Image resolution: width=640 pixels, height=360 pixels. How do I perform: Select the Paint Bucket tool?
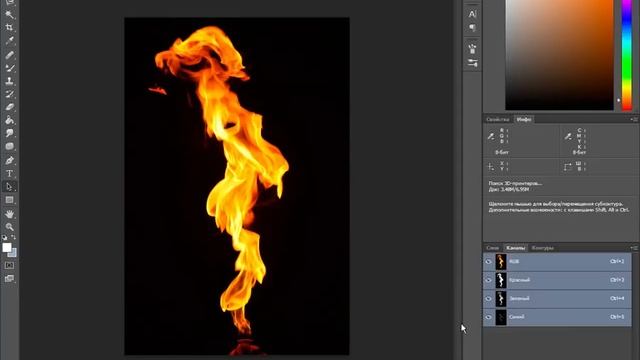click(9, 120)
